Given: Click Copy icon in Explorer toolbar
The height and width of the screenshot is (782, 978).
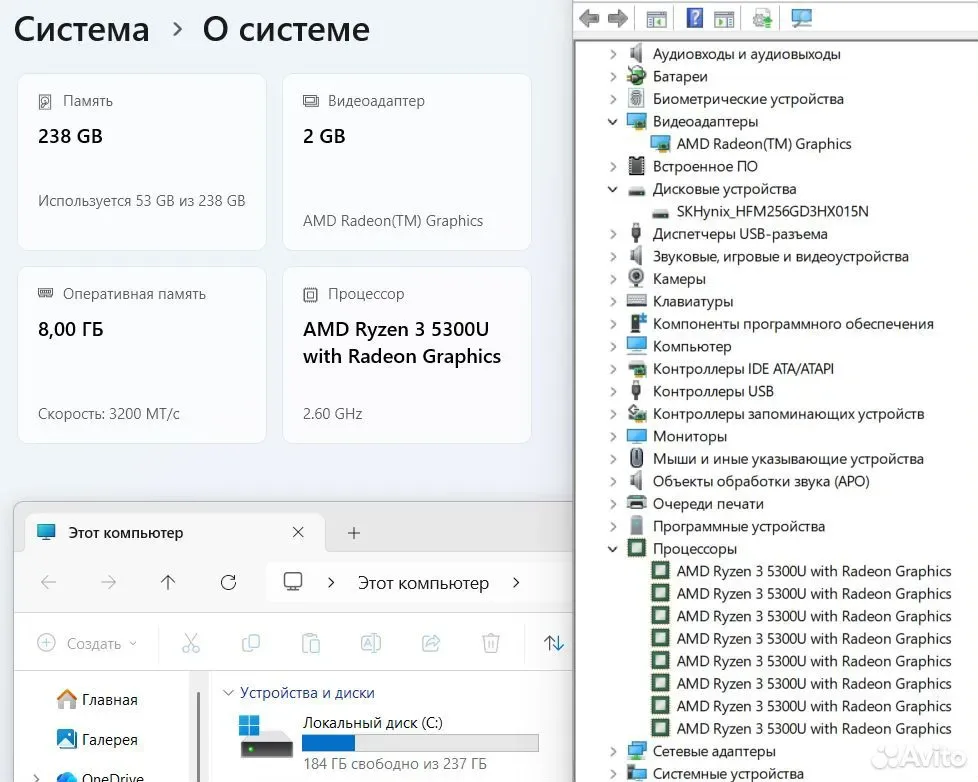Looking at the screenshot, I should click(251, 643).
